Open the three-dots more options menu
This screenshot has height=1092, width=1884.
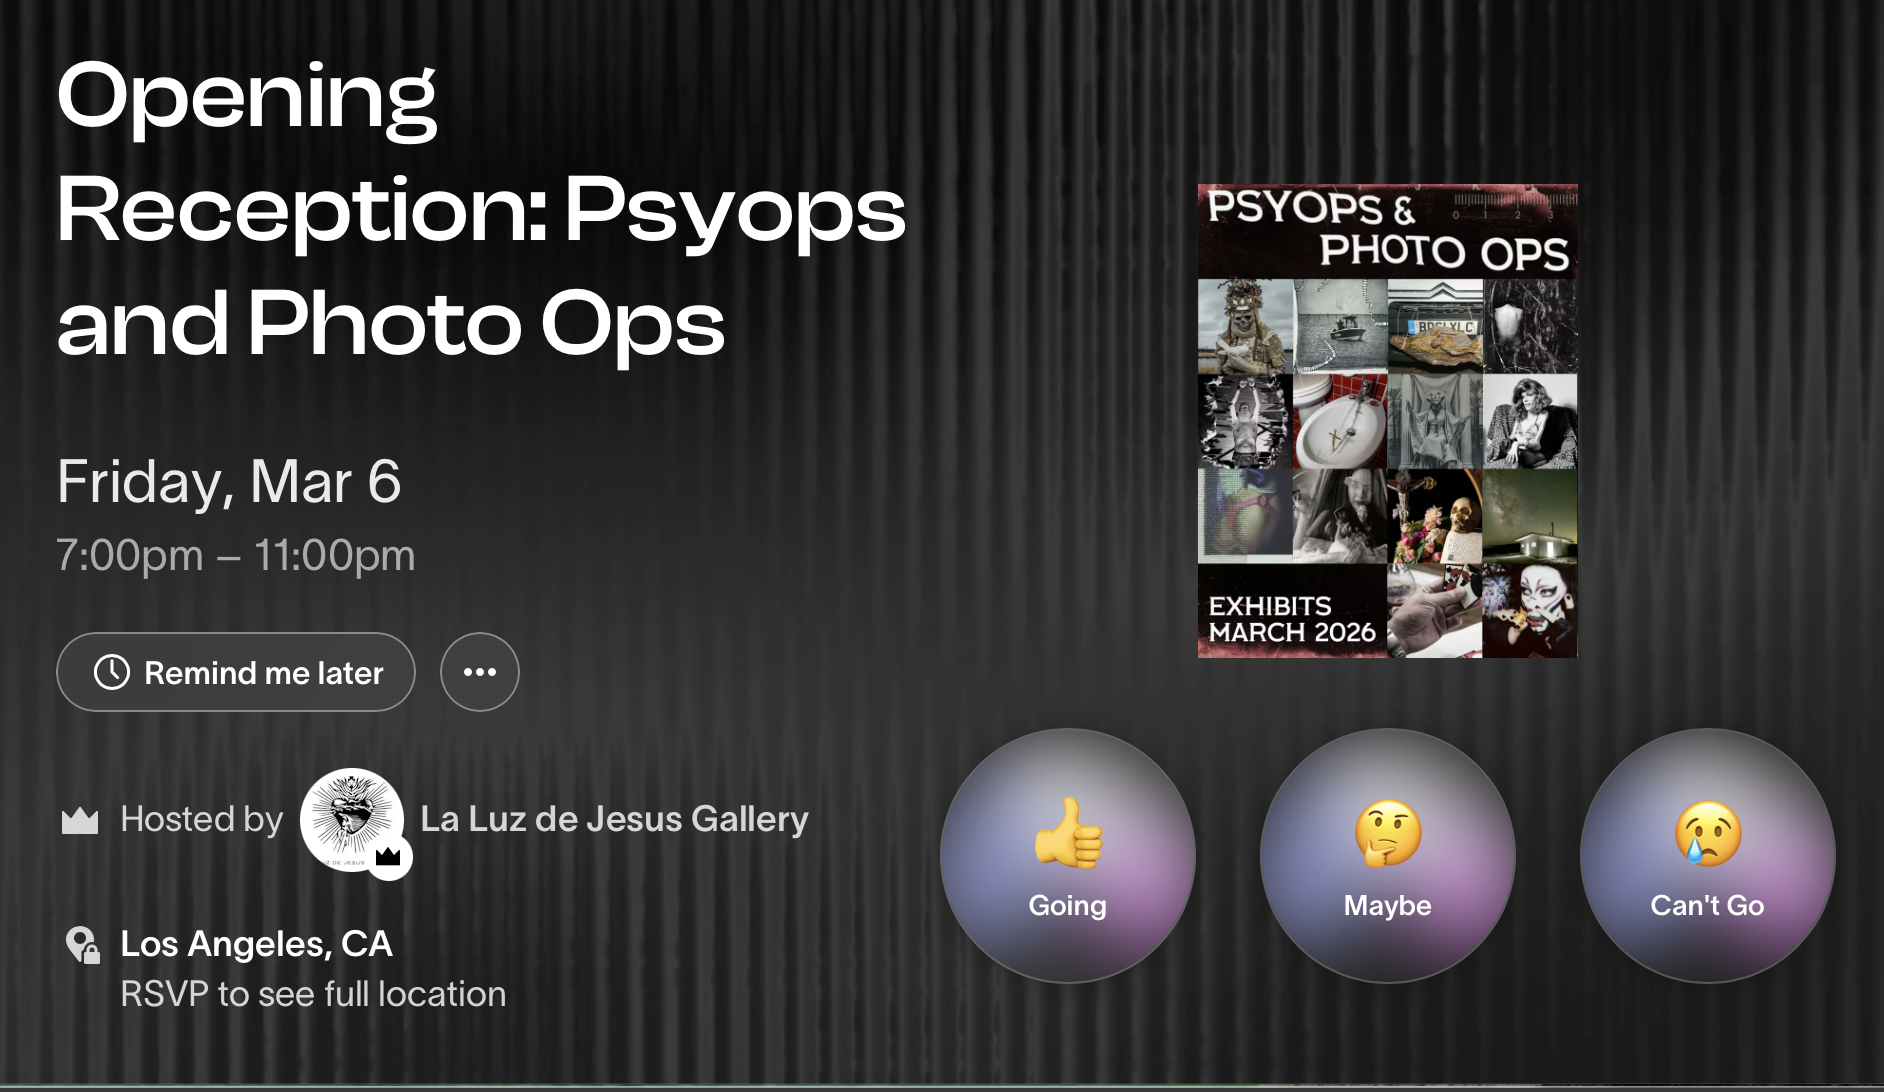click(x=480, y=672)
